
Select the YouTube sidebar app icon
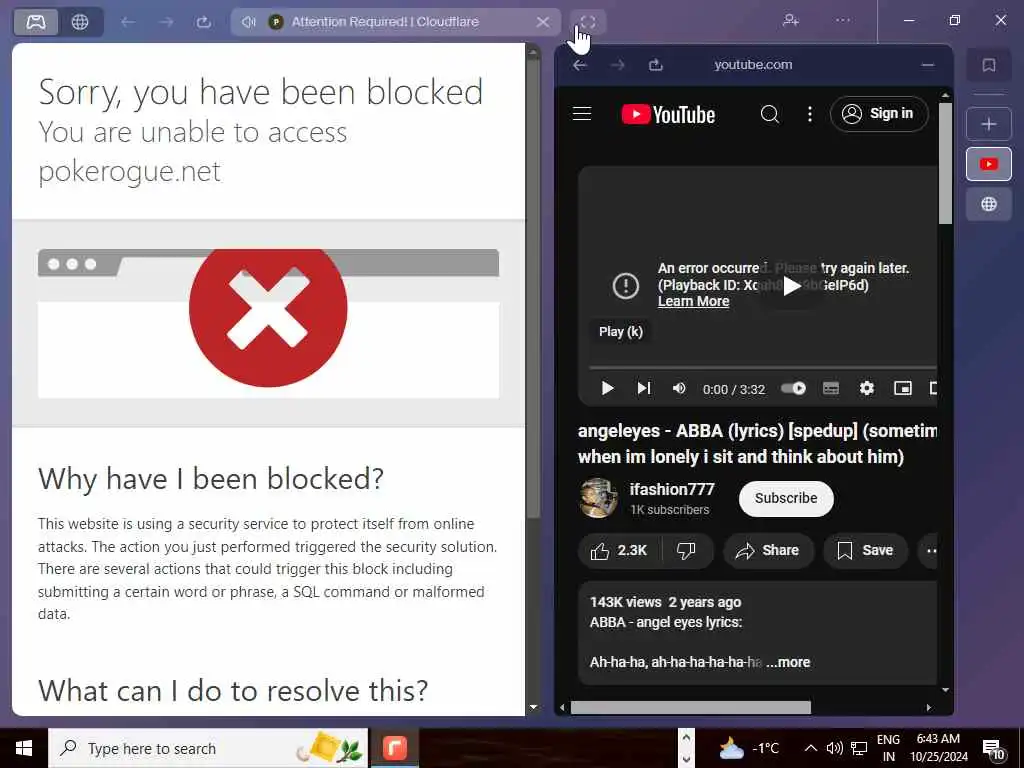tap(989, 164)
